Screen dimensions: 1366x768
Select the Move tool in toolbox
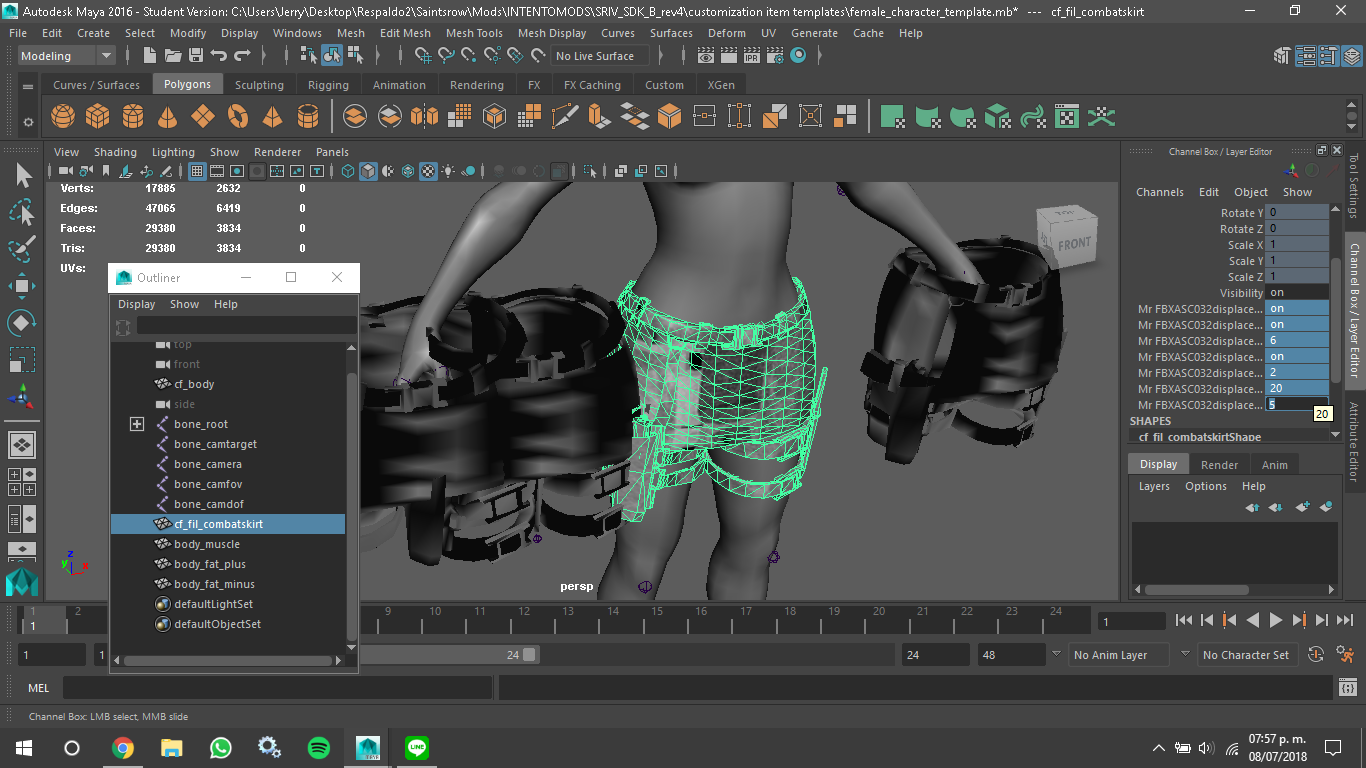click(x=22, y=286)
